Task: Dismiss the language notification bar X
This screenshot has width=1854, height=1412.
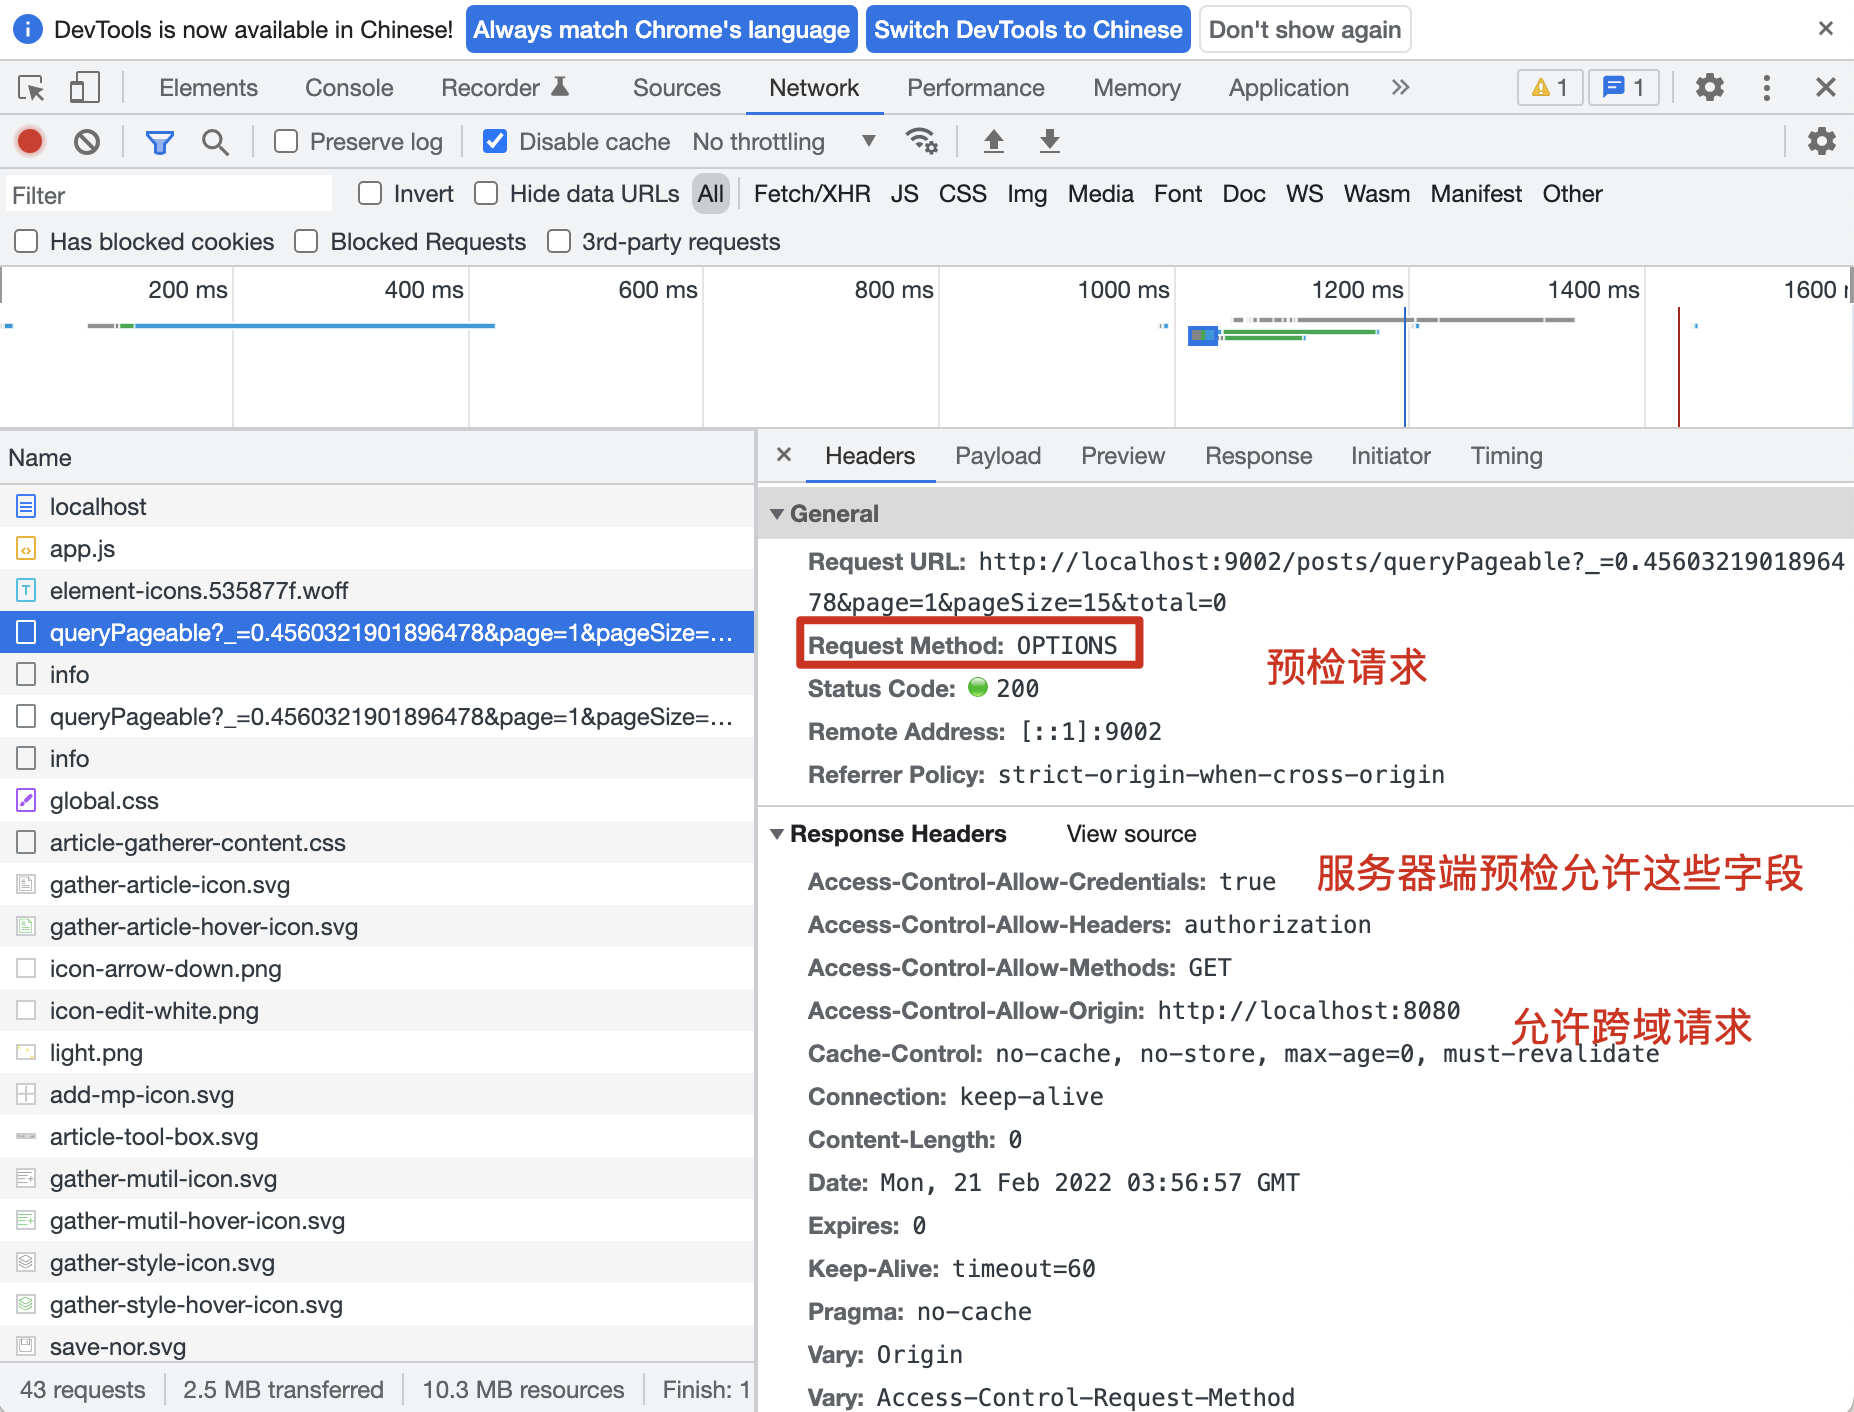Action: [1826, 29]
